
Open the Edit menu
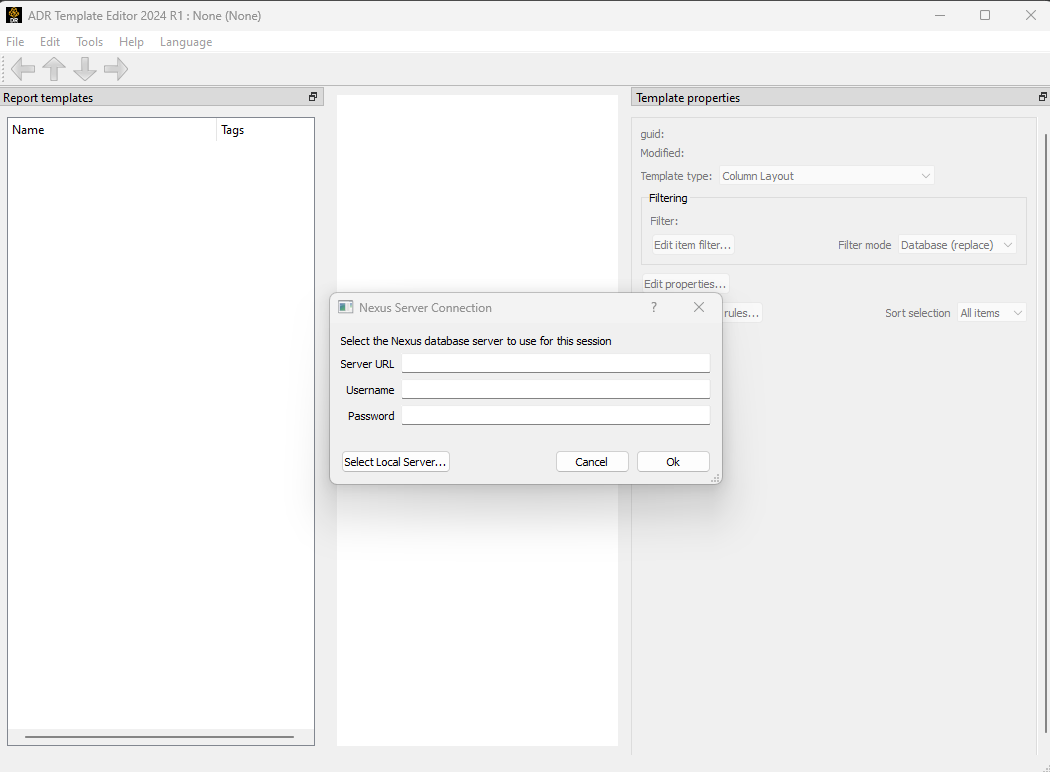pyautogui.click(x=50, y=42)
